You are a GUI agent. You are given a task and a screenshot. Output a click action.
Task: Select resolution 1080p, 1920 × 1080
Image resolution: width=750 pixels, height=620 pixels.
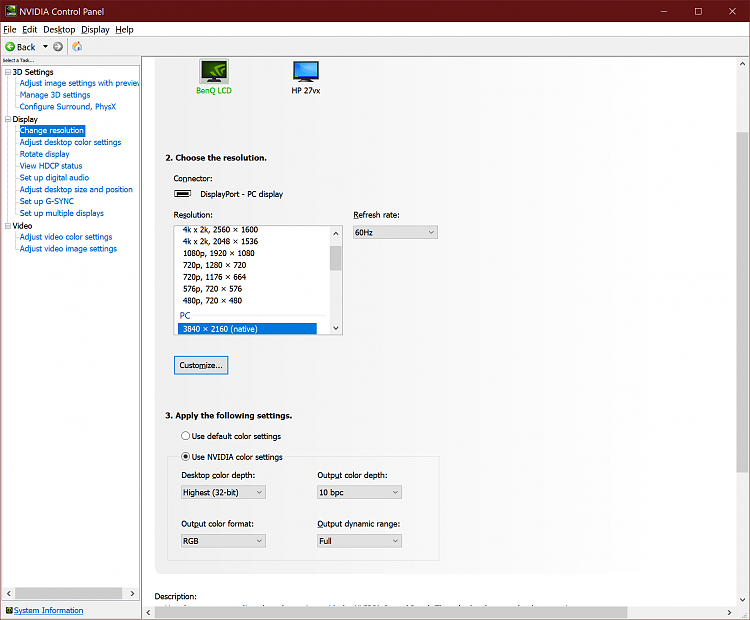click(x=219, y=254)
